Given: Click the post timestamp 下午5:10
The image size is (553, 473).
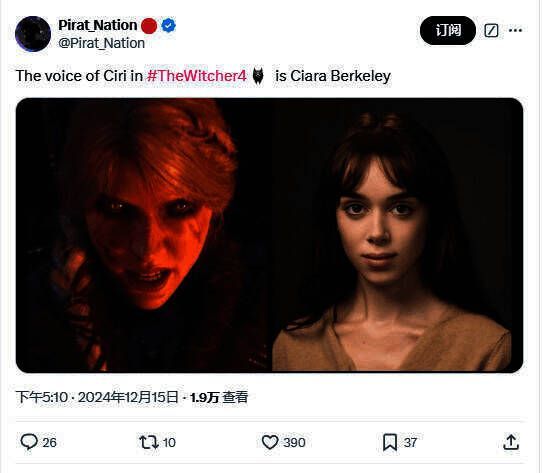Looking at the screenshot, I should 42,398.
